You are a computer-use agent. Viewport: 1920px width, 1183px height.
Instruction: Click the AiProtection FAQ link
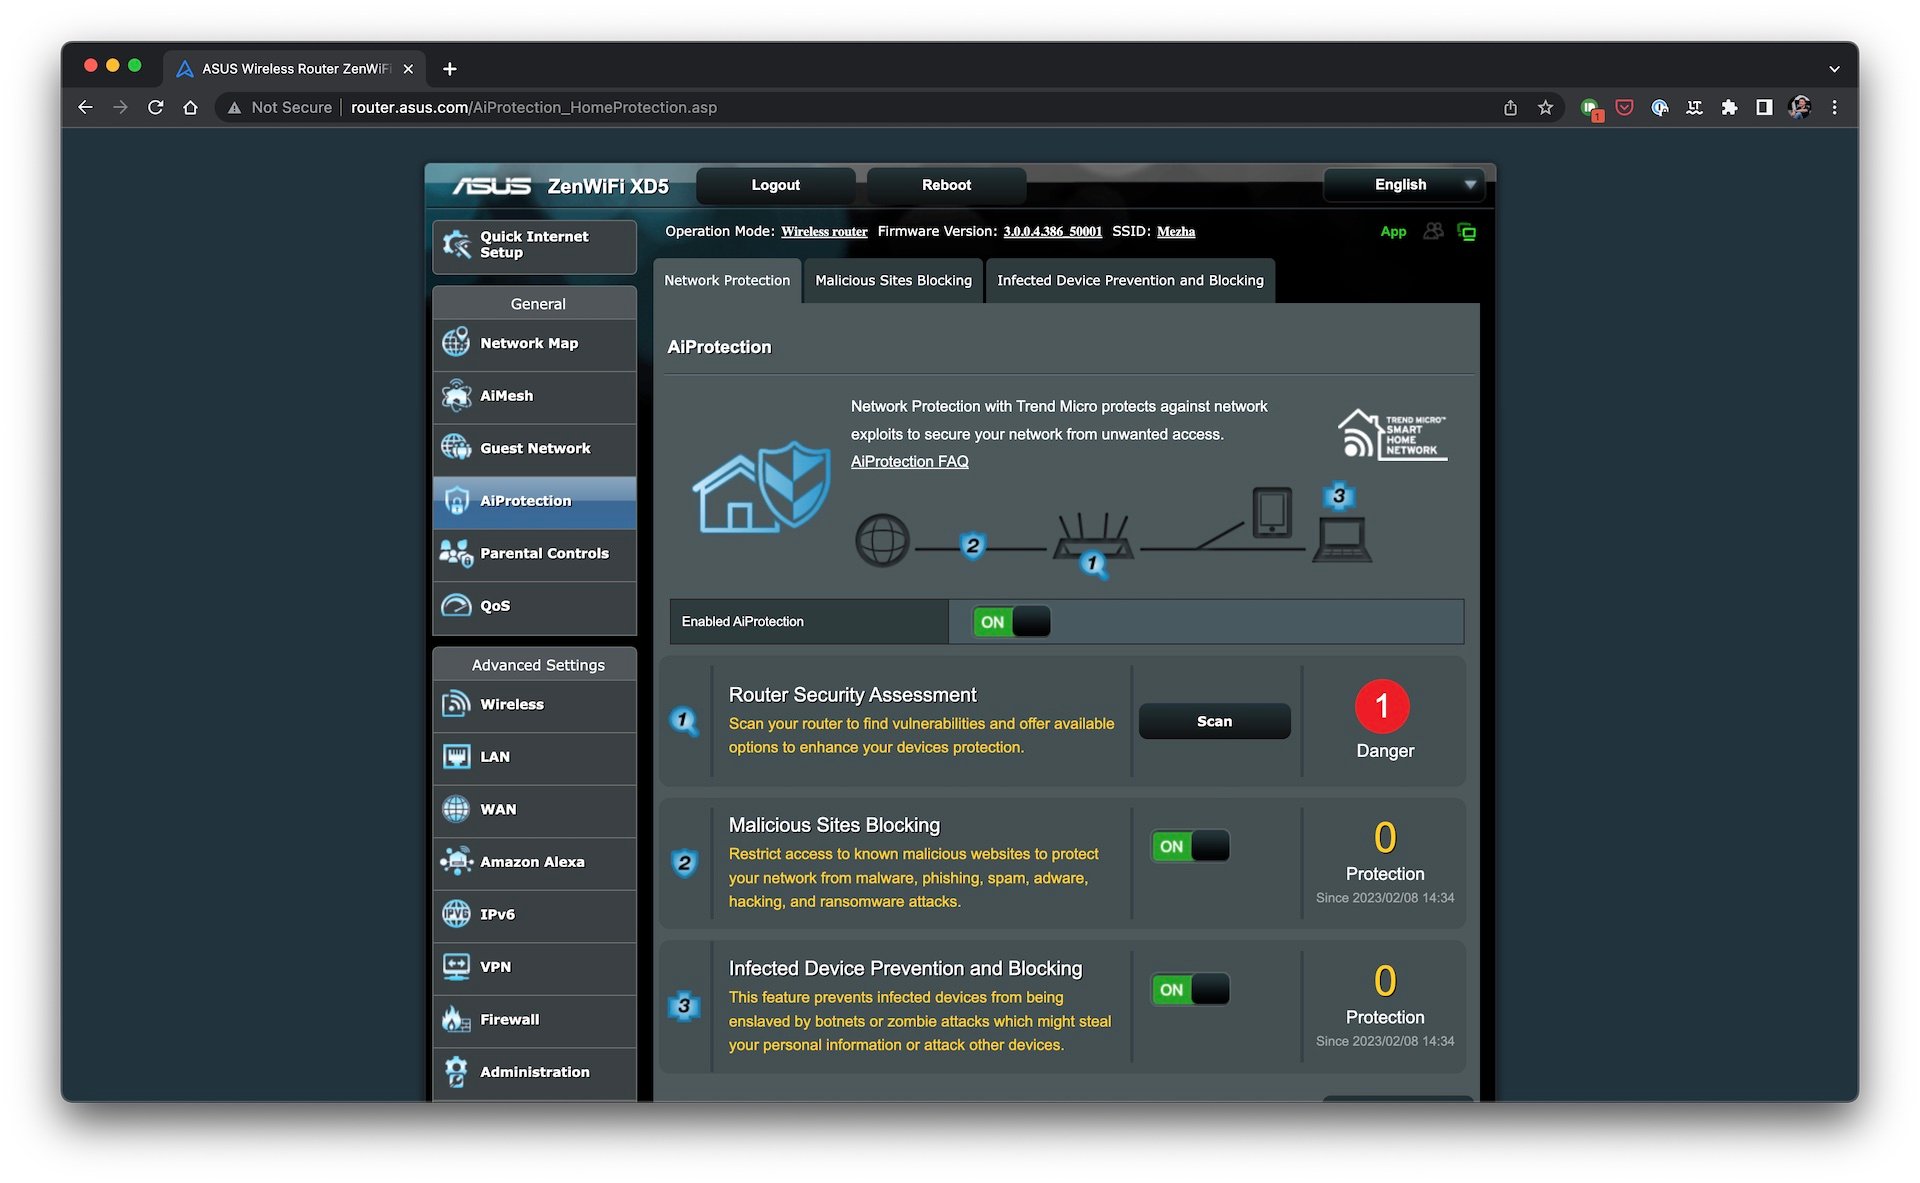(909, 461)
